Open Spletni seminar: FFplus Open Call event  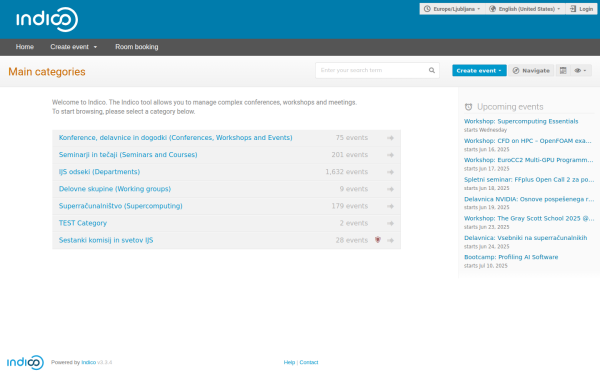tap(529, 179)
